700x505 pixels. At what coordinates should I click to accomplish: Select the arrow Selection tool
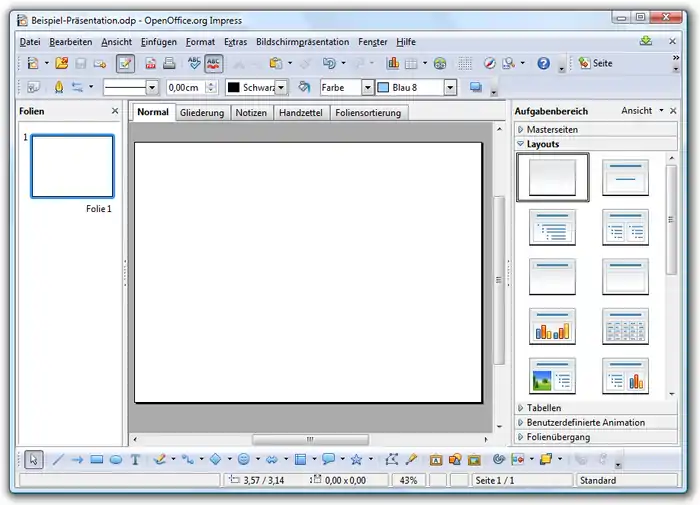34,459
